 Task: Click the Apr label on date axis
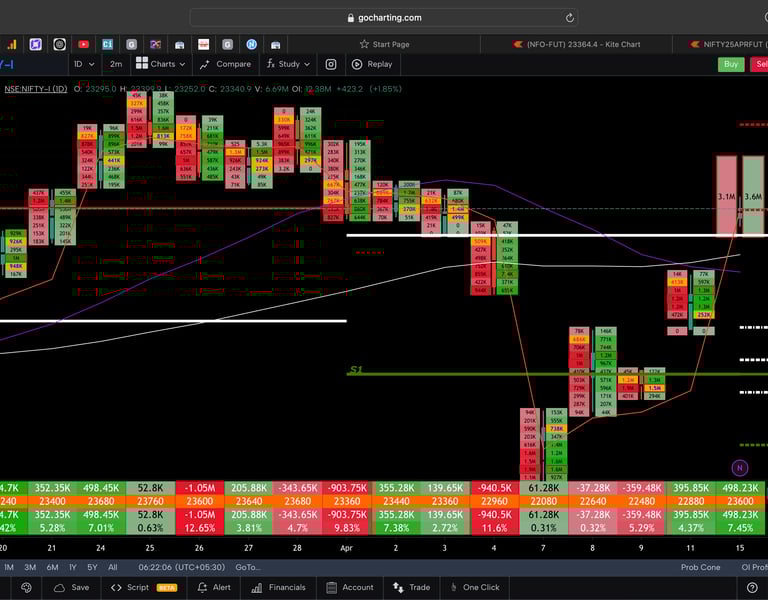[346, 548]
